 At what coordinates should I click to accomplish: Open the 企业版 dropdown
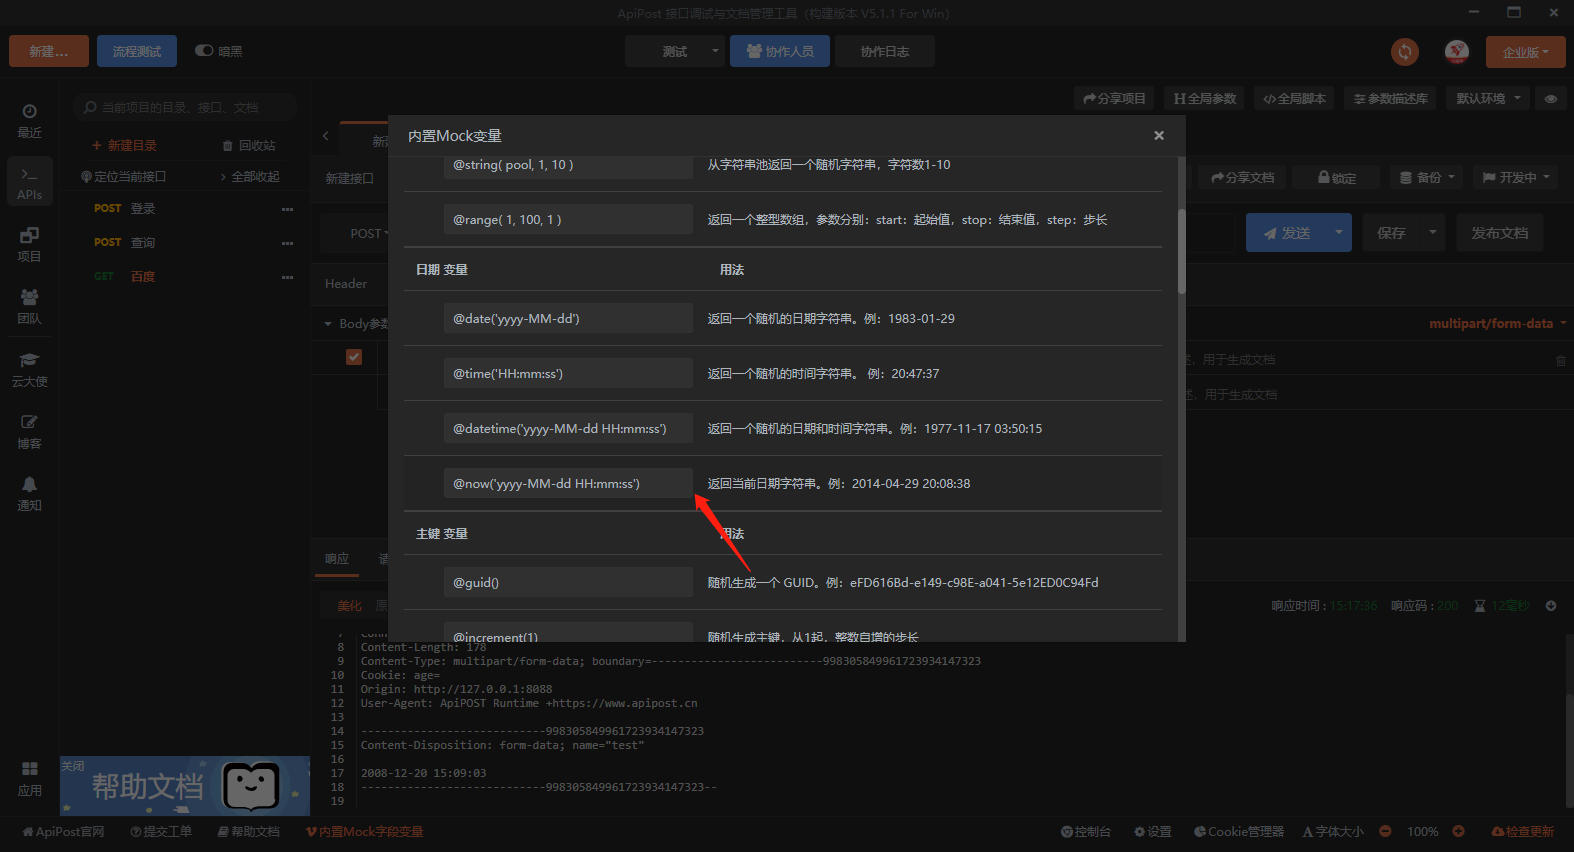(1525, 52)
